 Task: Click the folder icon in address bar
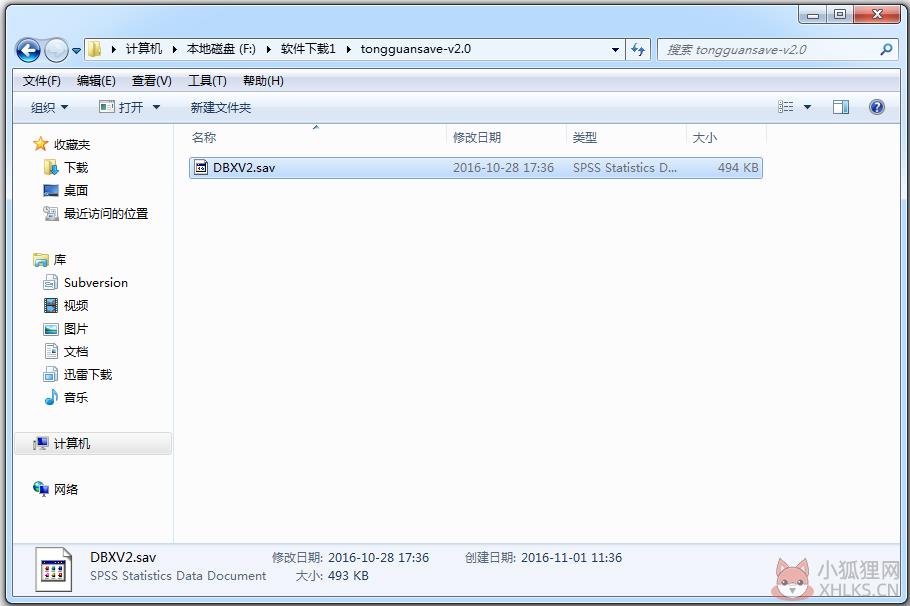pos(95,49)
